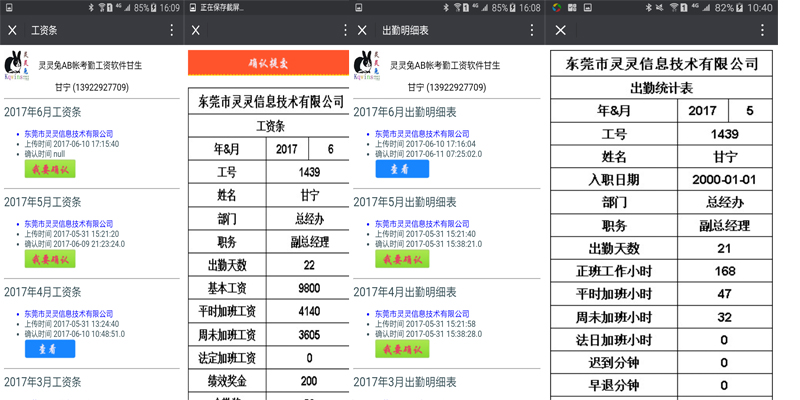Select 出勤天数 value 22 in payslip
The image size is (800, 400).
click(x=308, y=265)
